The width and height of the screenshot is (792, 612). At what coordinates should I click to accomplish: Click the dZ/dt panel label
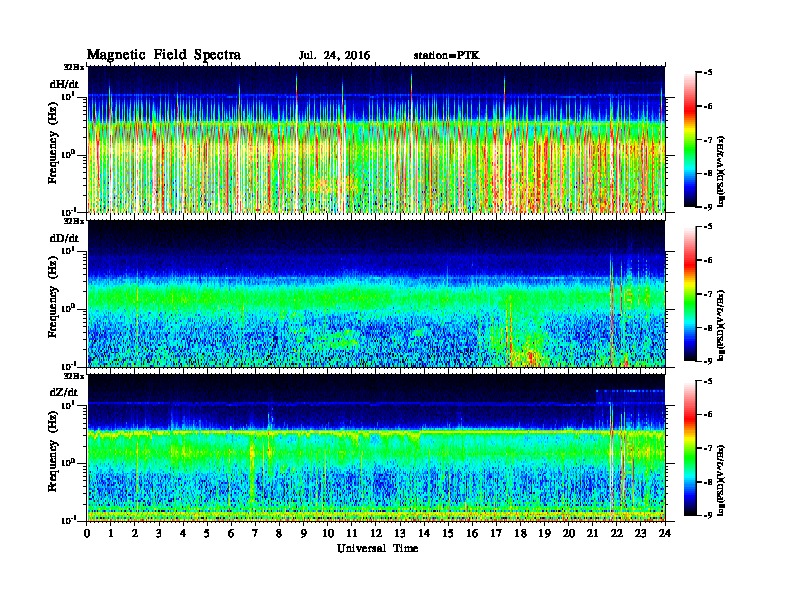(x=64, y=392)
